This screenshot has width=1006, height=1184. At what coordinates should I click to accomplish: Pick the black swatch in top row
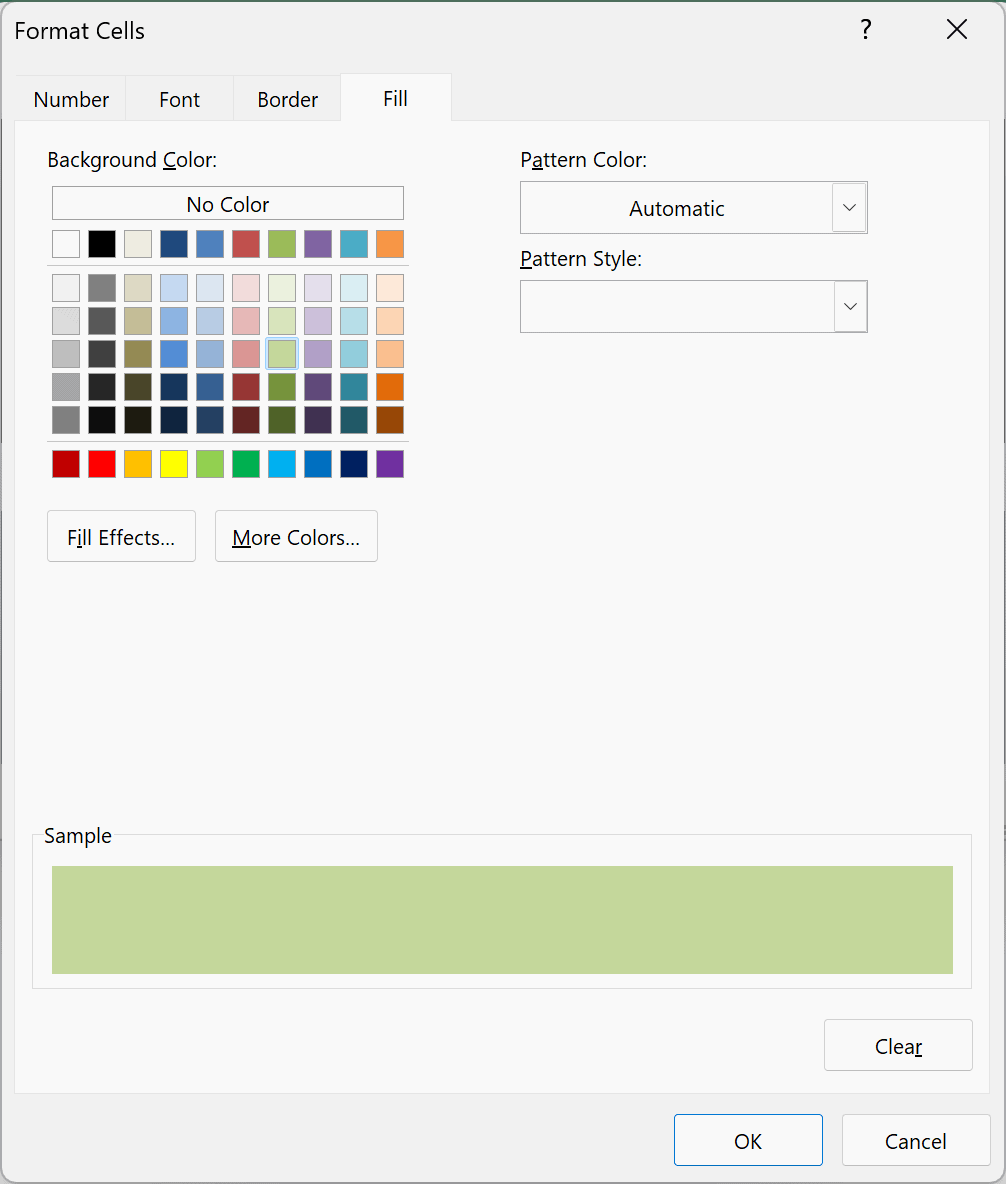pyautogui.click(x=102, y=244)
